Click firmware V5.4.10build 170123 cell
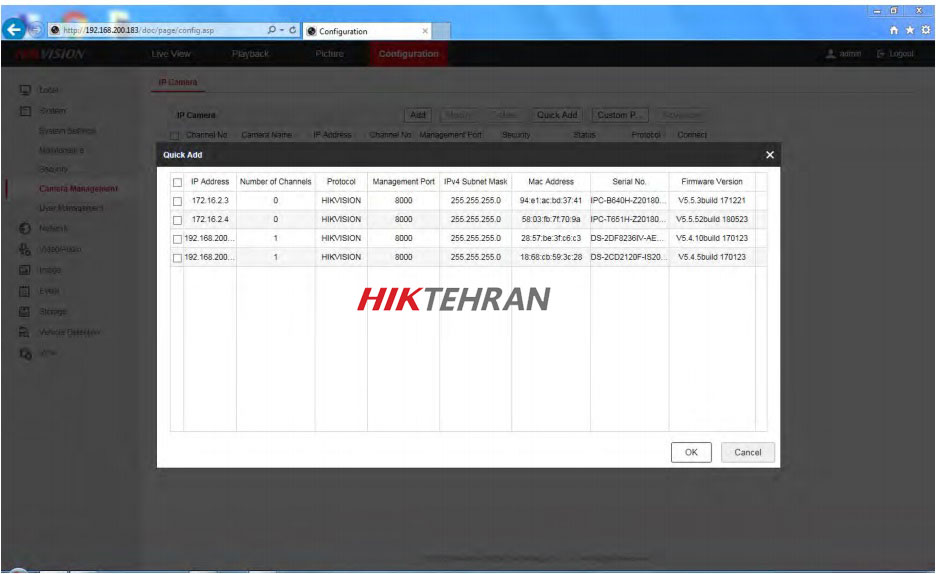 (712, 238)
